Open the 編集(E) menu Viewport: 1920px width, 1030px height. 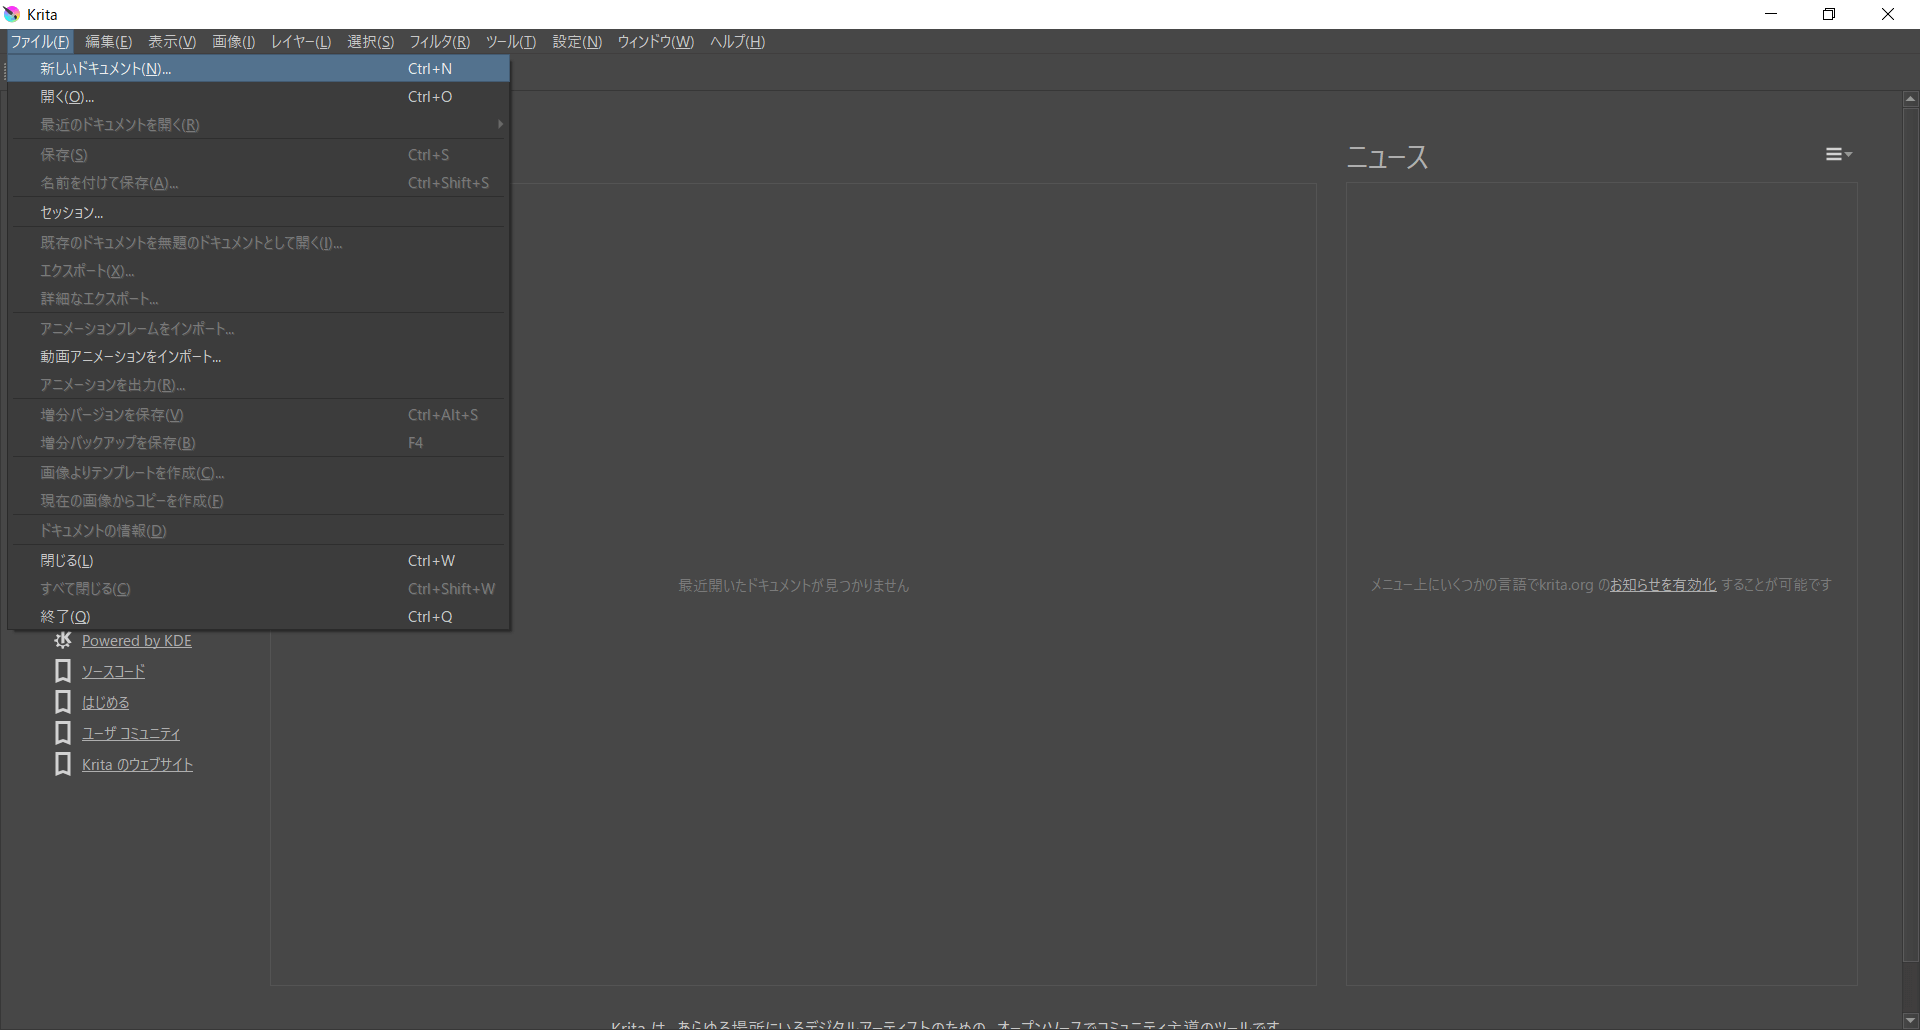(108, 41)
